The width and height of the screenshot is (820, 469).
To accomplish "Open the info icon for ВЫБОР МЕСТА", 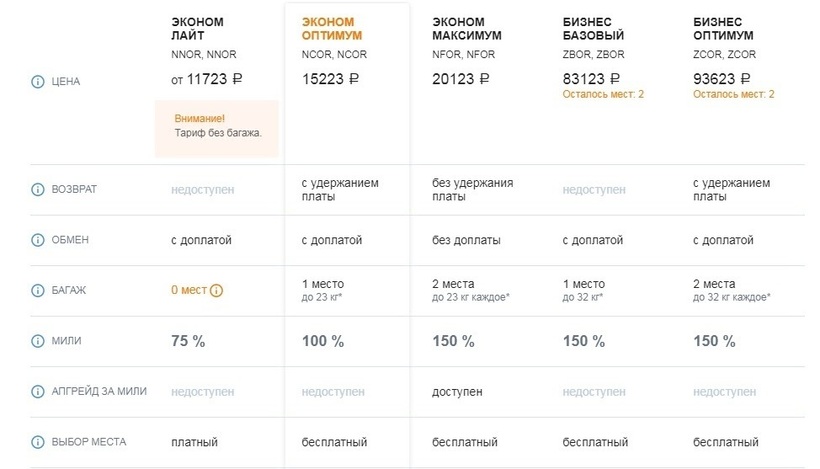I will click(x=39, y=441).
